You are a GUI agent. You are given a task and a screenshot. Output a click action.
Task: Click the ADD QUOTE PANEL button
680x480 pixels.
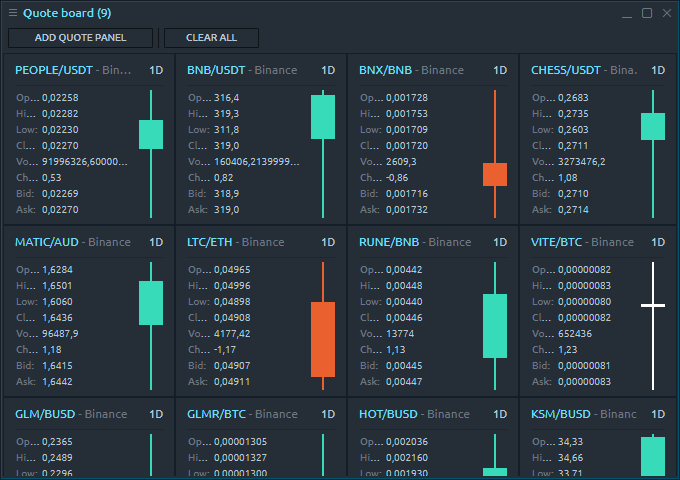80,38
